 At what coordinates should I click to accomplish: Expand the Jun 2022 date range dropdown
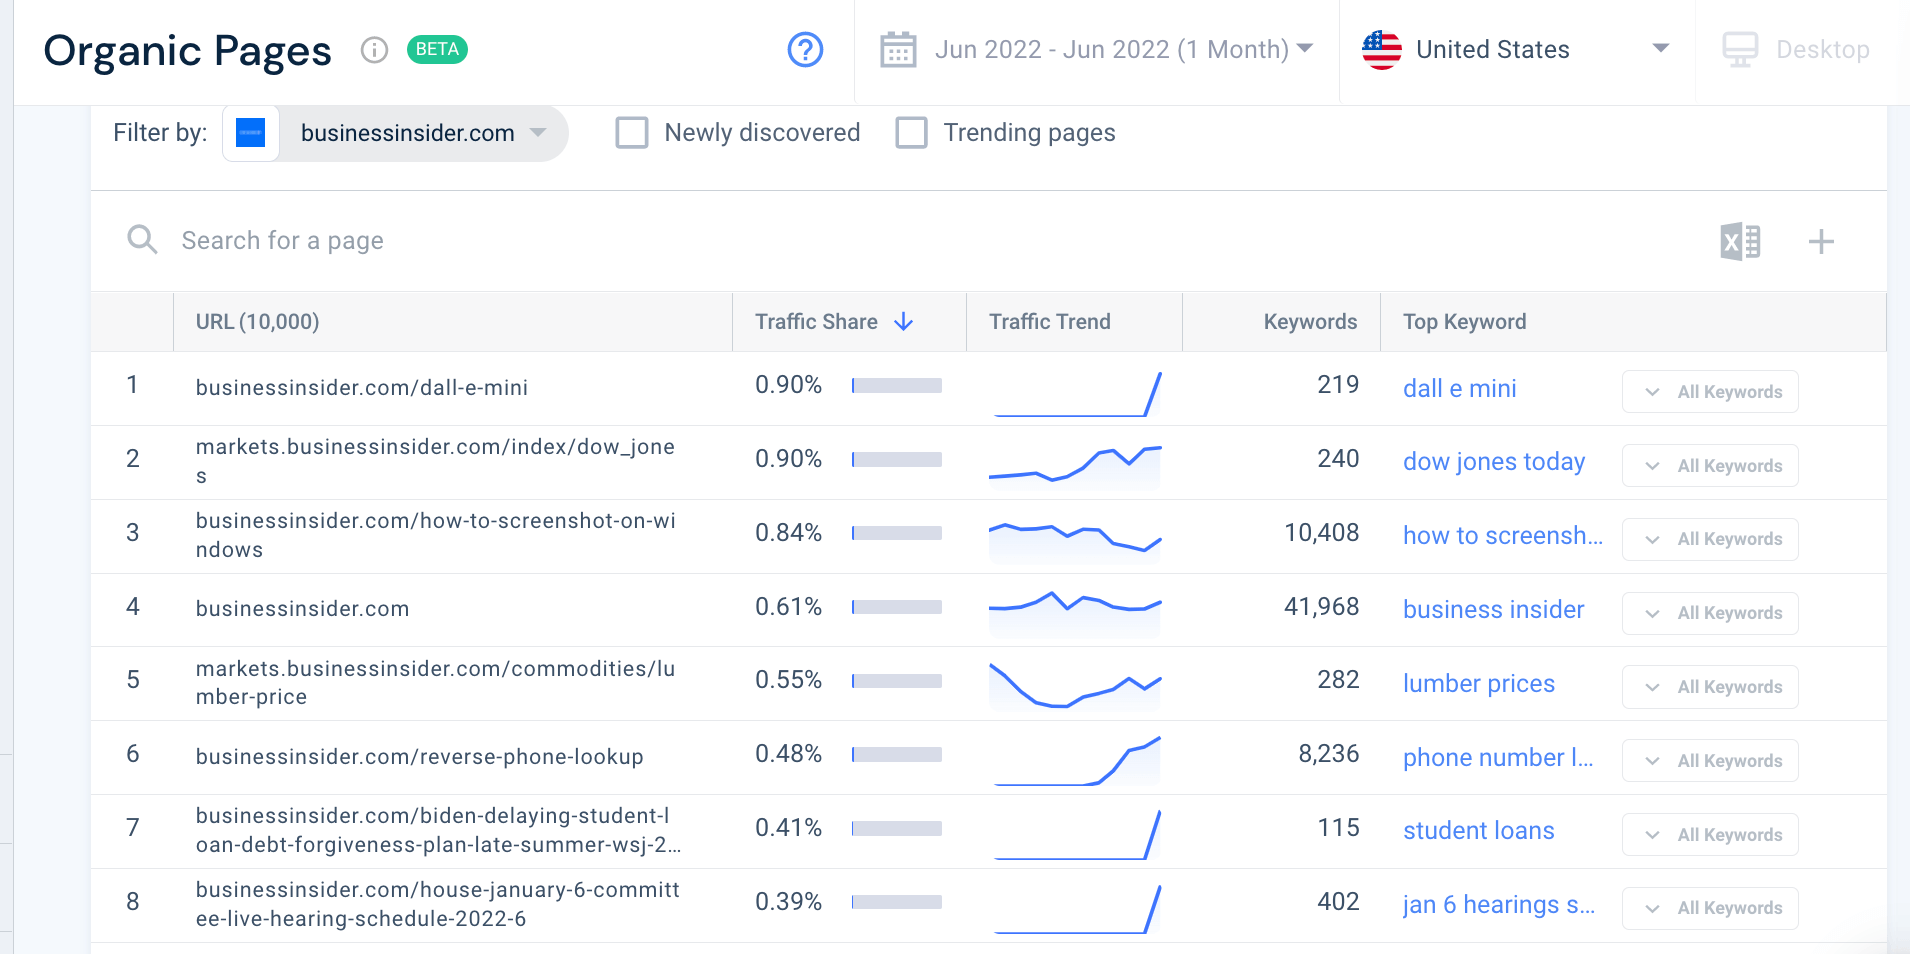(x=1305, y=49)
